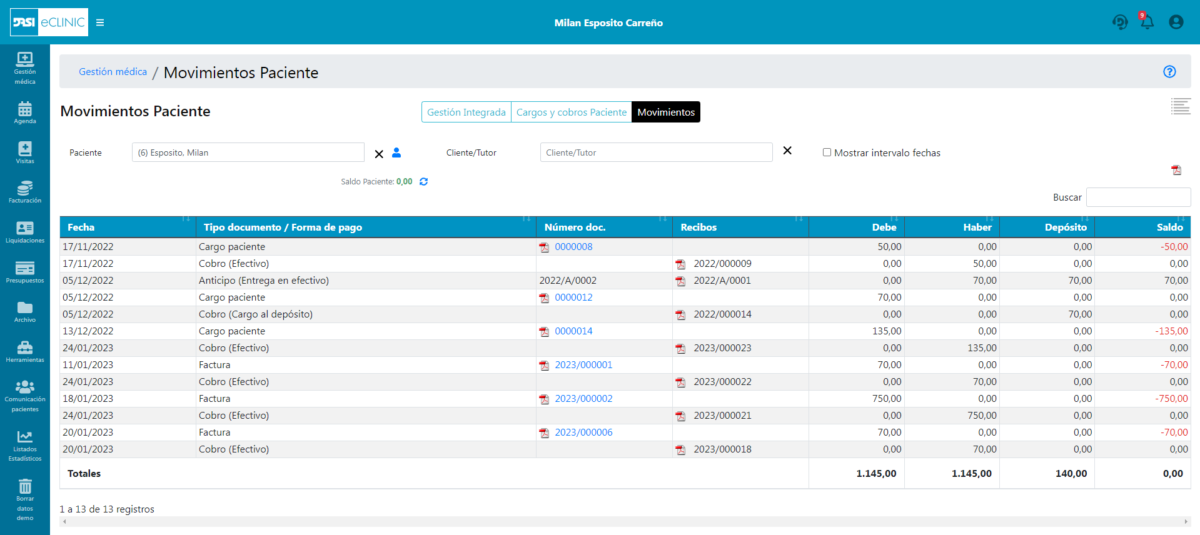Click the 1.145,00 Debe total
Screen dimensions: 1200x535
coord(877,473)
